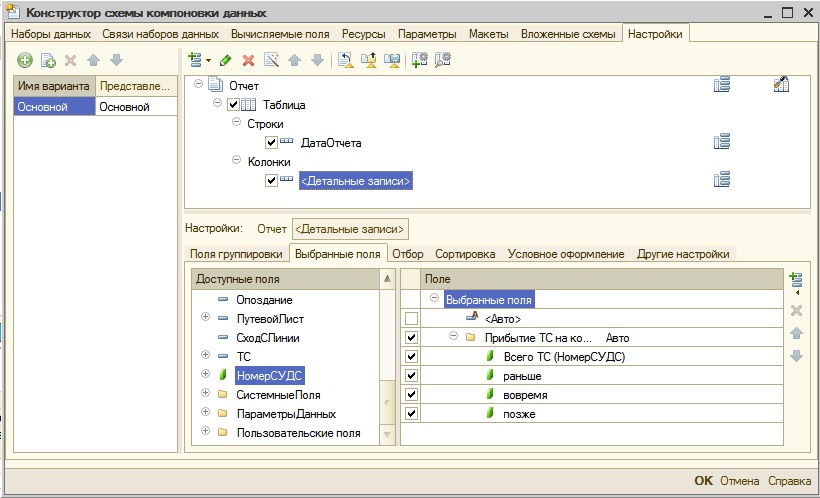The image size is (820, 498).
Task: Collapse the Отчет root node
Action: [x=198, y=84]
